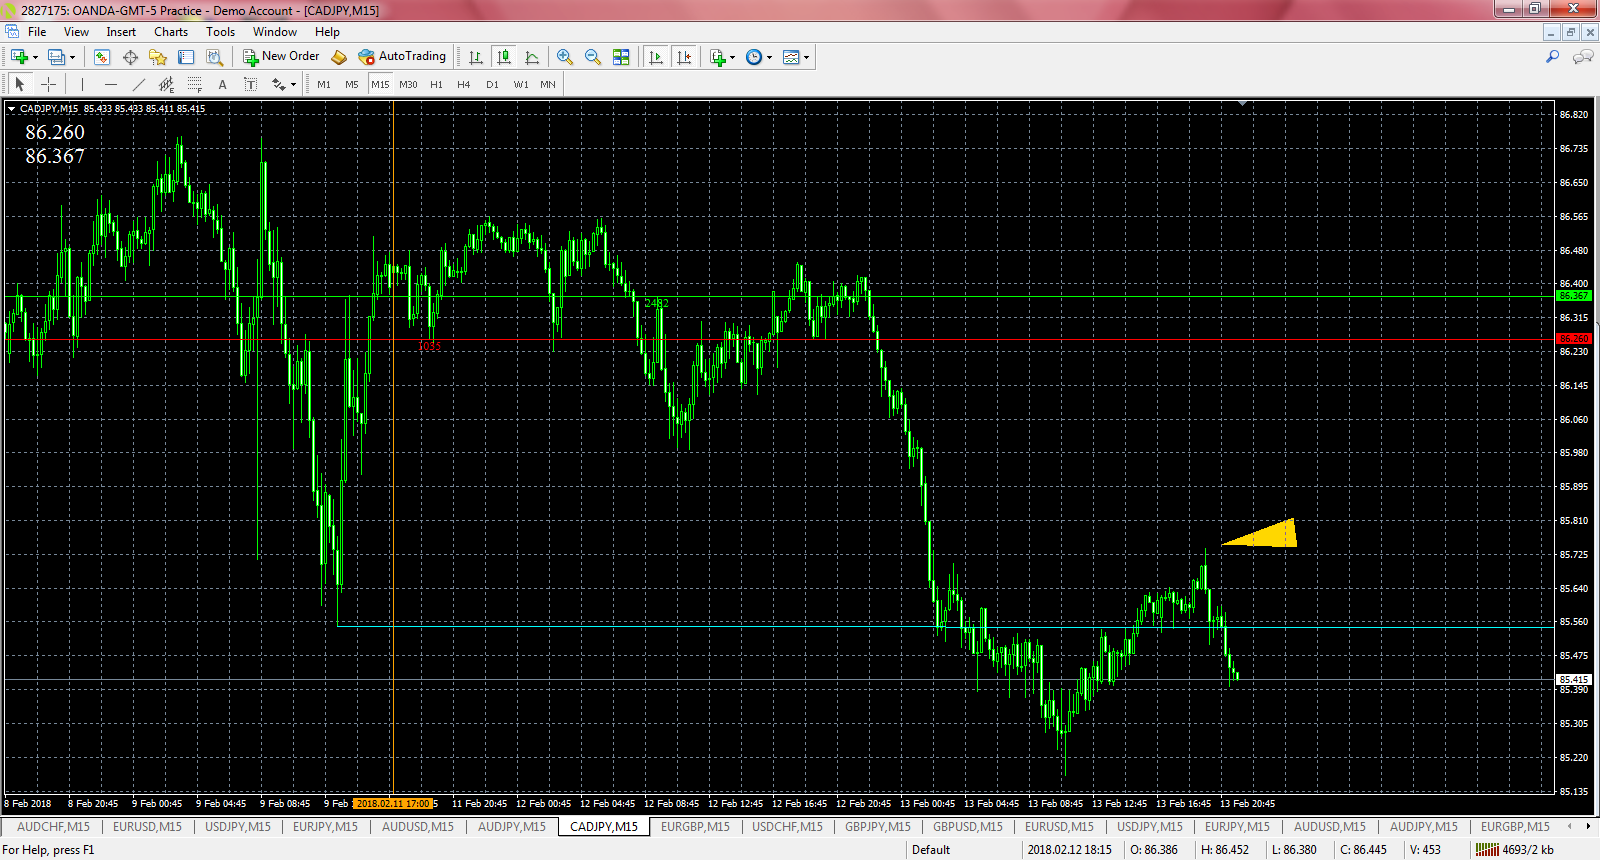Switch to the AUDCHF,M15 chart tab
Viewport: 1600px width, 860px height.
click(x=53, y=827)
